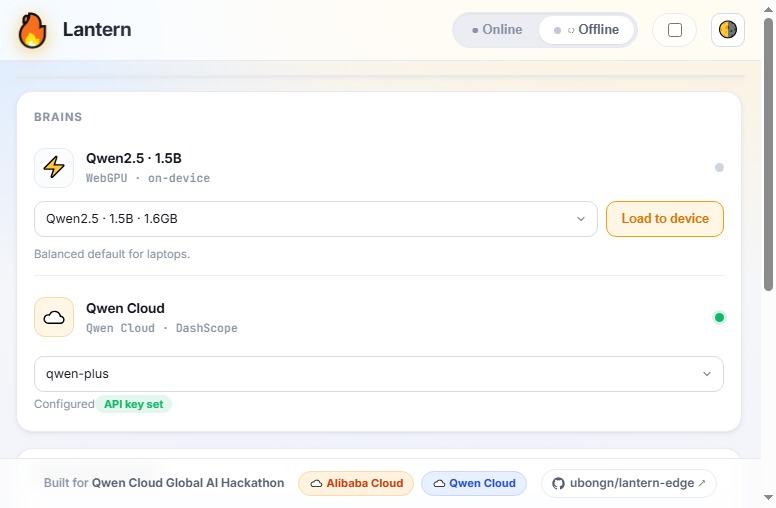Screen dimensions: 776x508
Task: Switch to Online mode
Action: click(497, 30)
